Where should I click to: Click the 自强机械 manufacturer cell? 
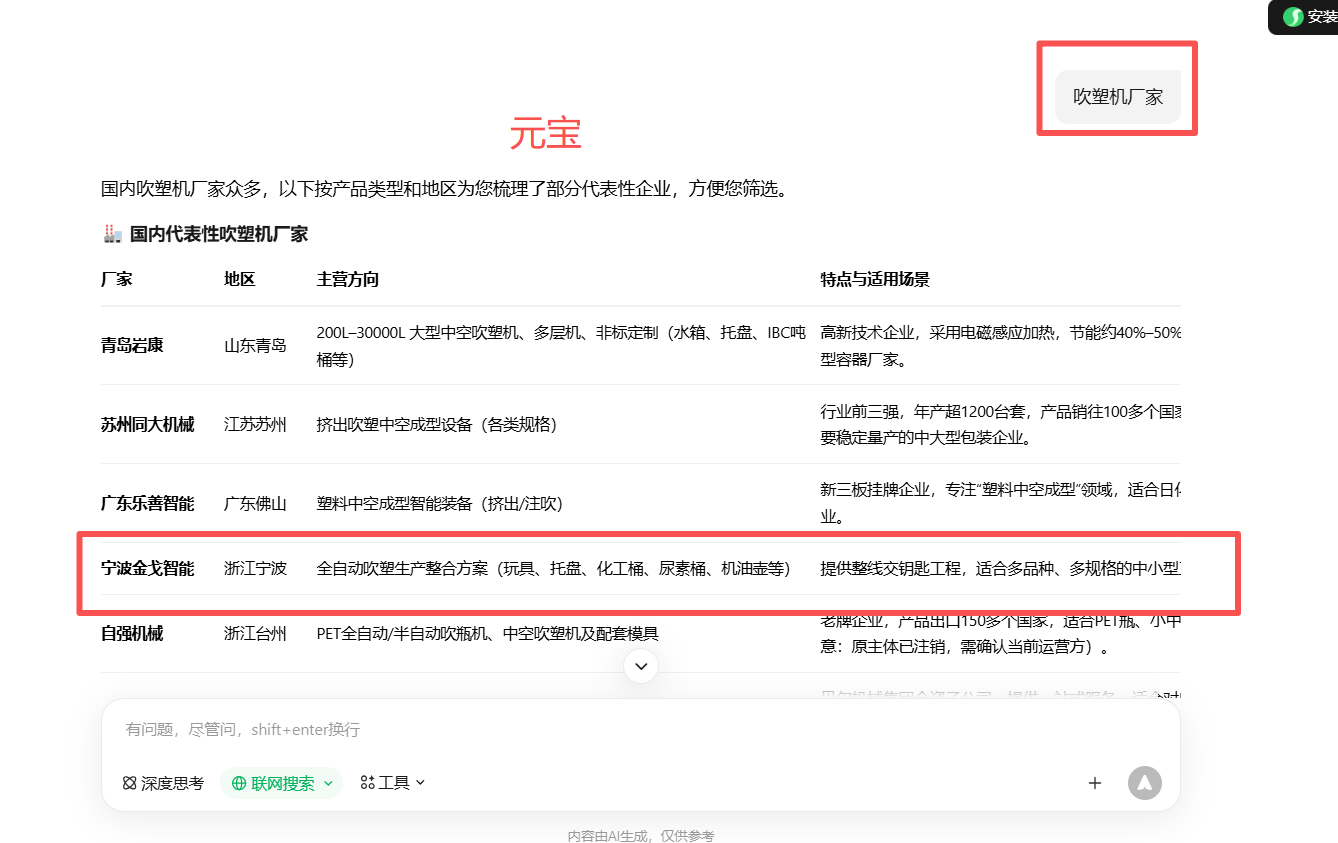pos(132,633)
